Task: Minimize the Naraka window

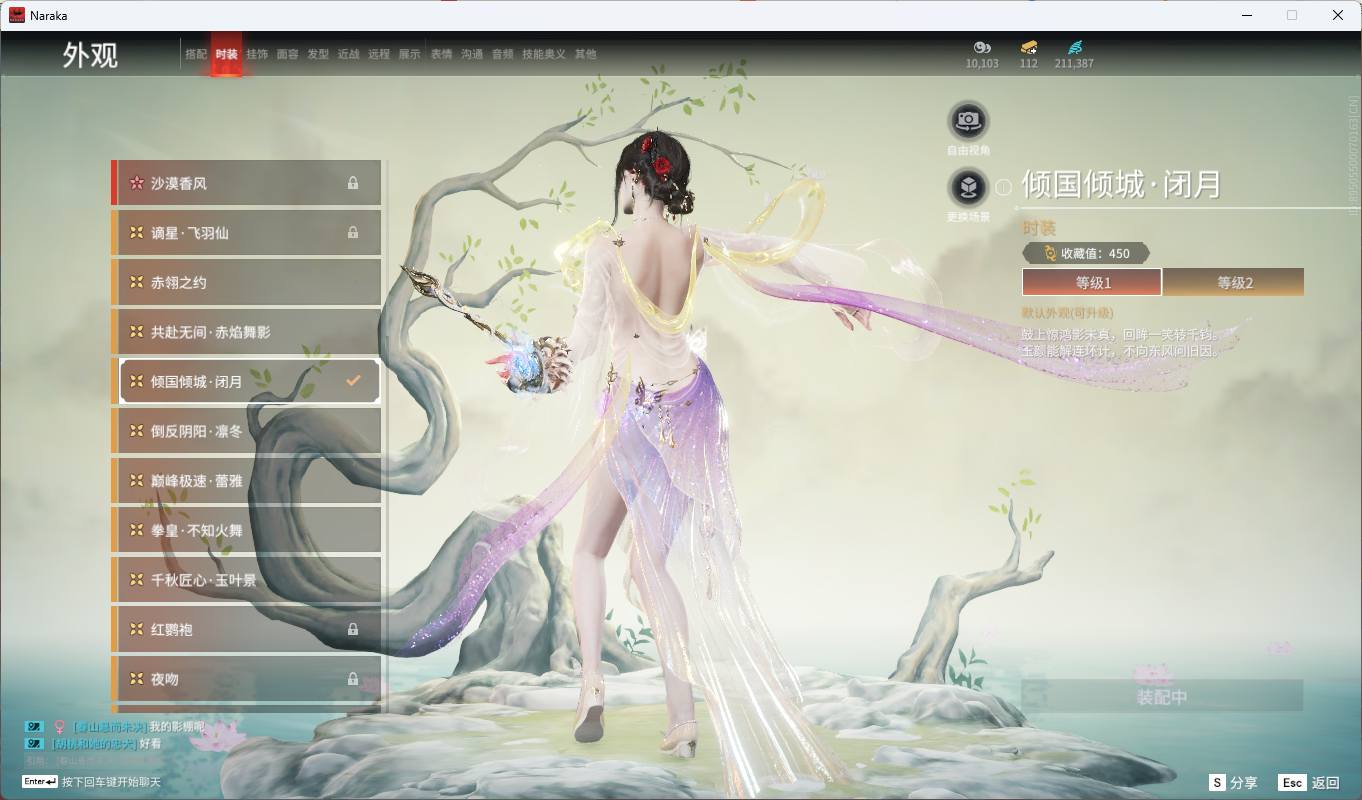Action: [1246, 15]
